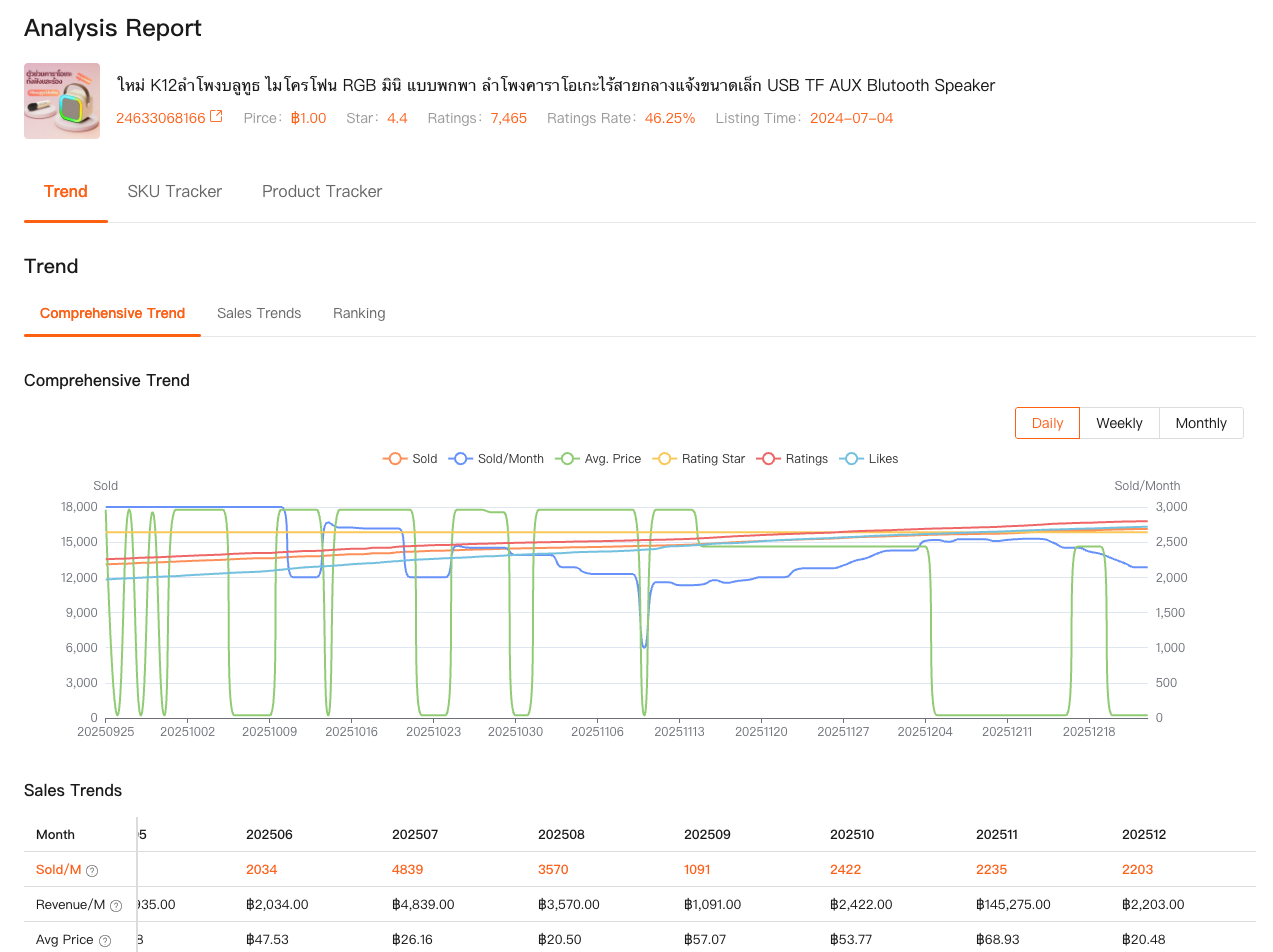
Task: Select the Daily granularity option
Action: [1047, 423]
